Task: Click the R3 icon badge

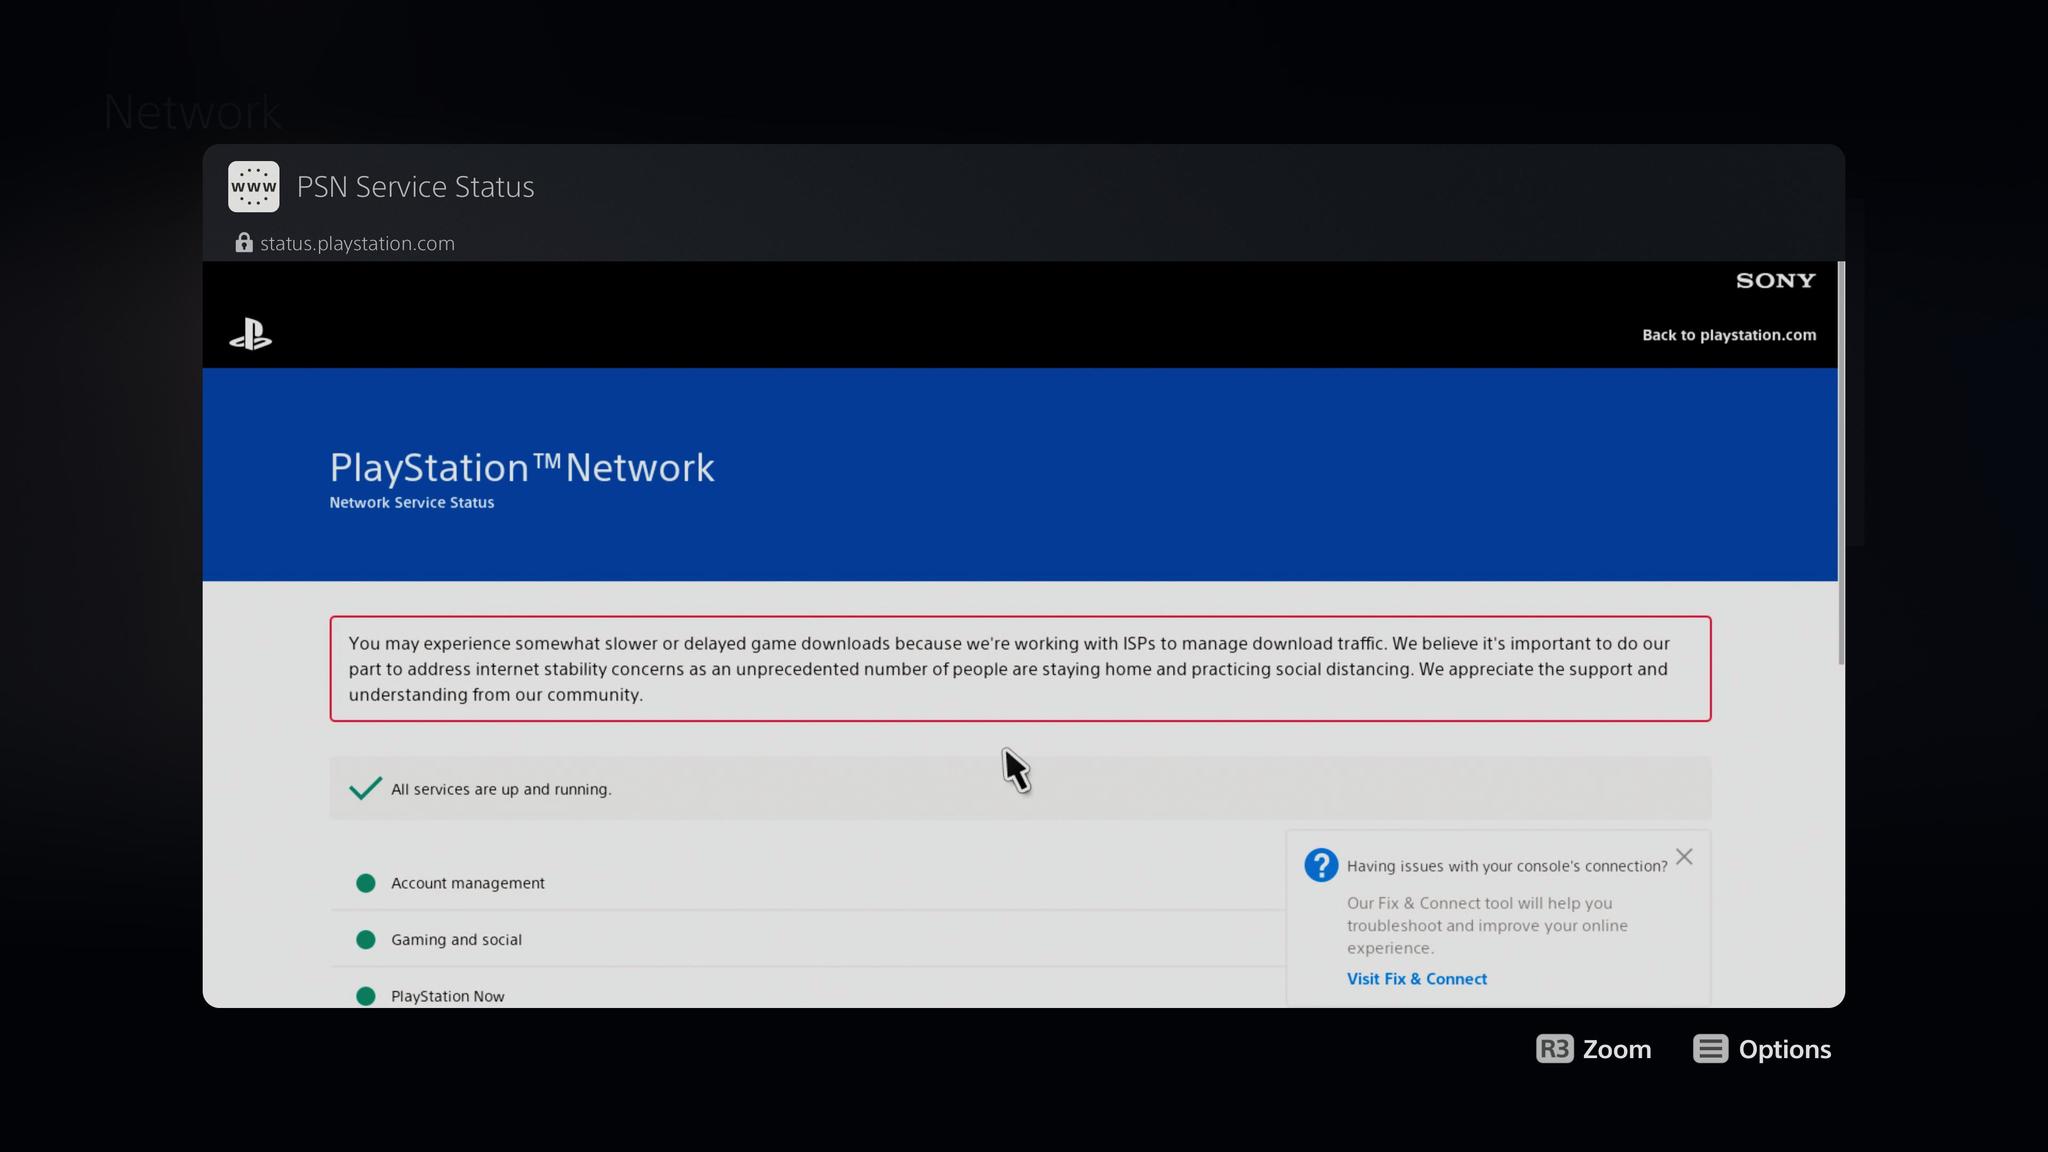Action: tap(1555, 1049)
